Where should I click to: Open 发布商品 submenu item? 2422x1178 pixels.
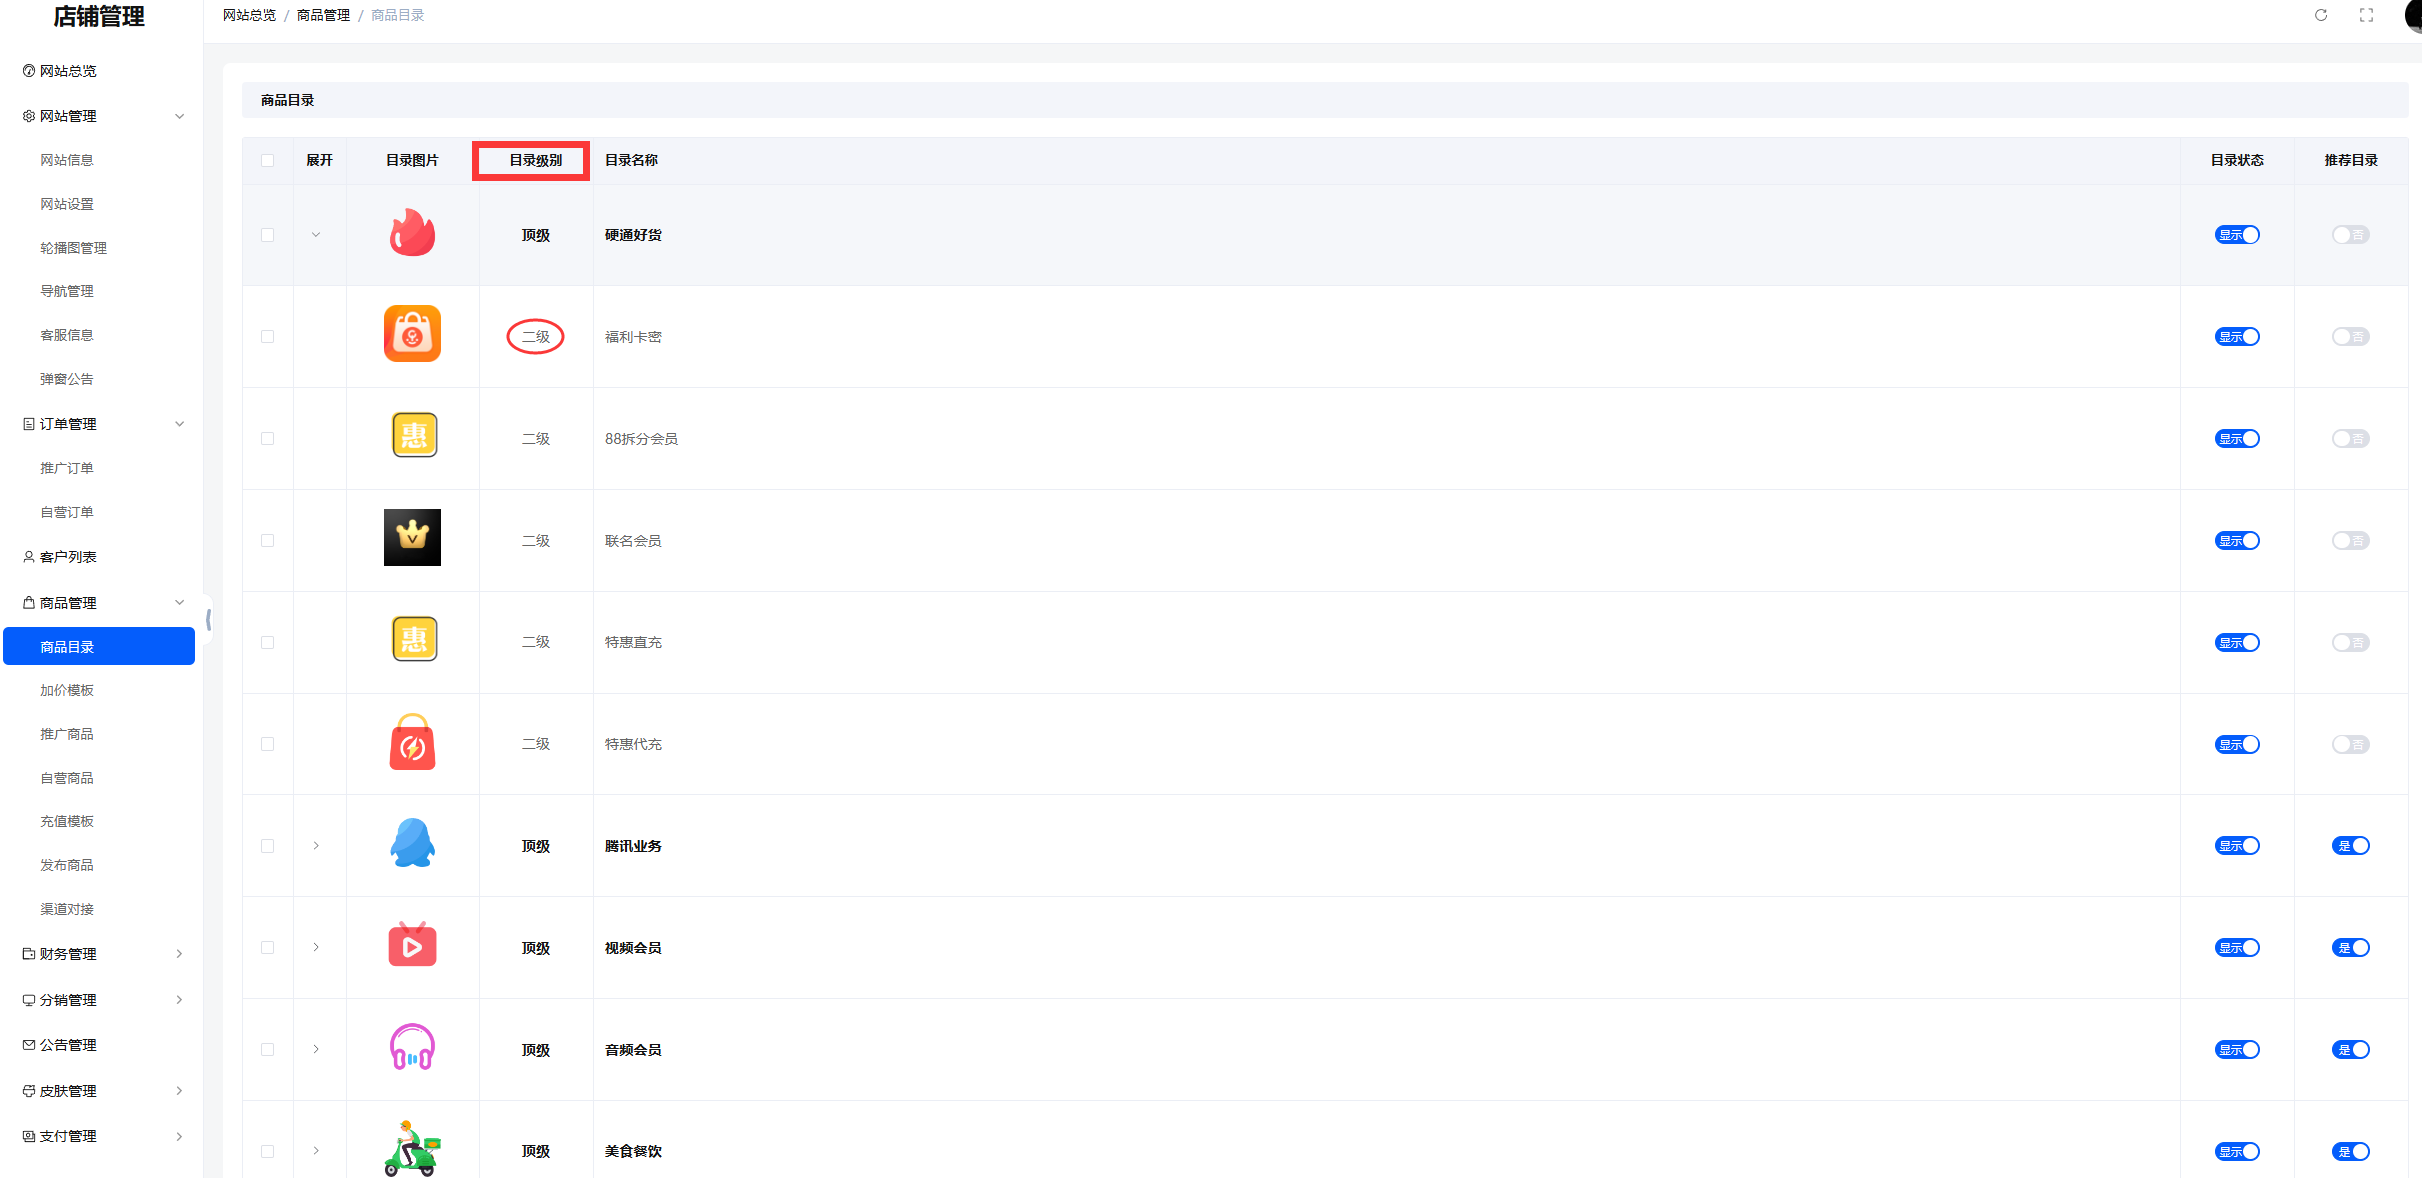tap(67, 865)
